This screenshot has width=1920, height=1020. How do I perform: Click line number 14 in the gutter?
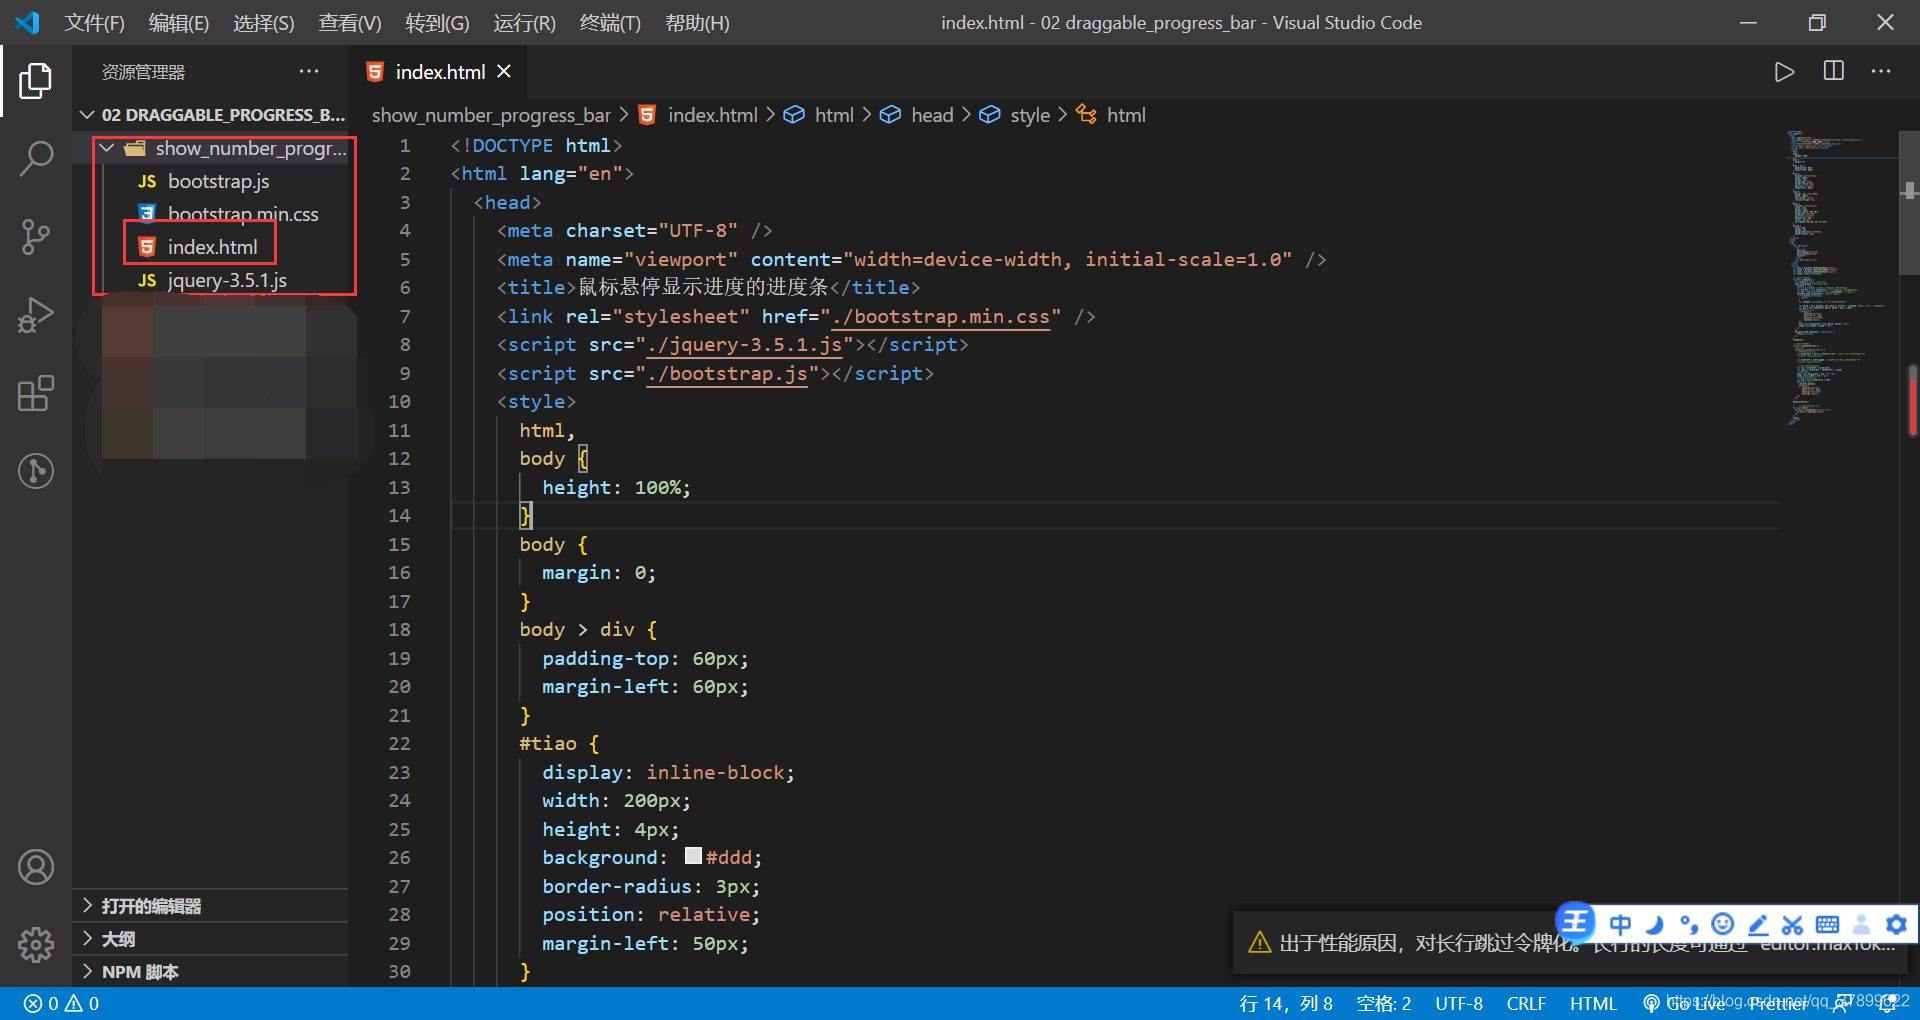coord(399,515)
